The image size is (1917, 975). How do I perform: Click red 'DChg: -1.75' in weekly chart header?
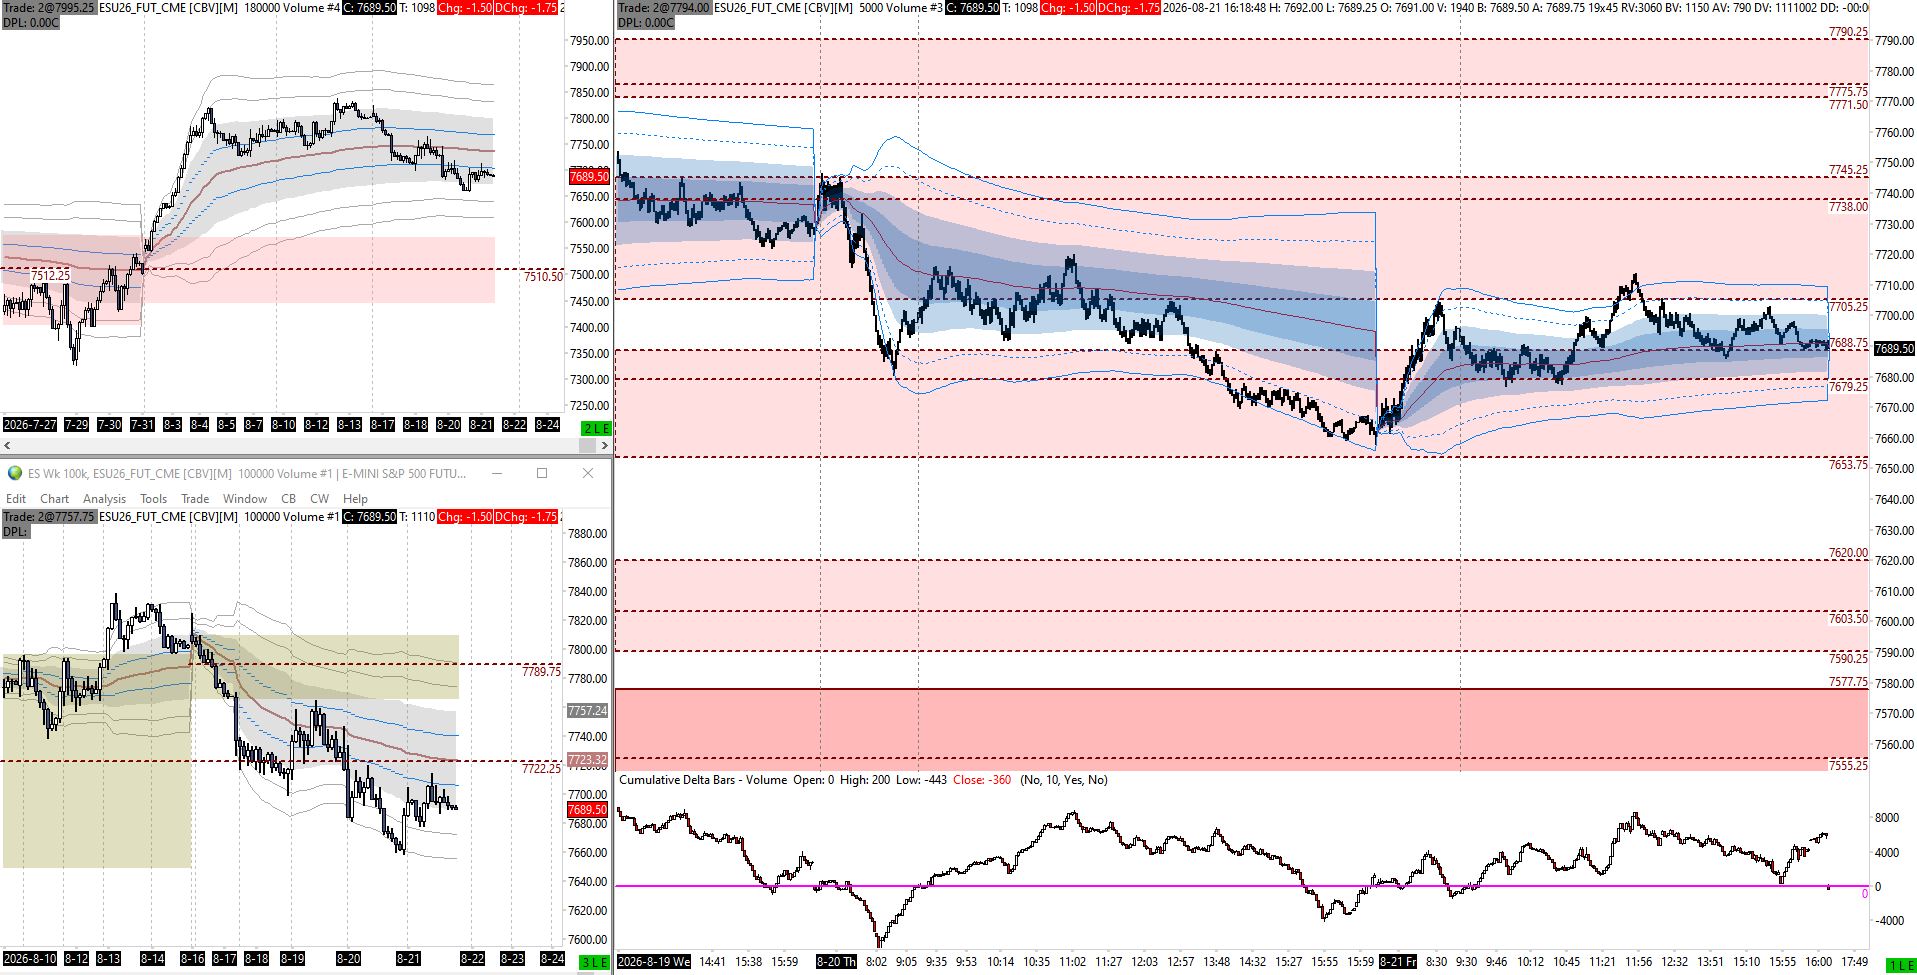pos(527,517)
